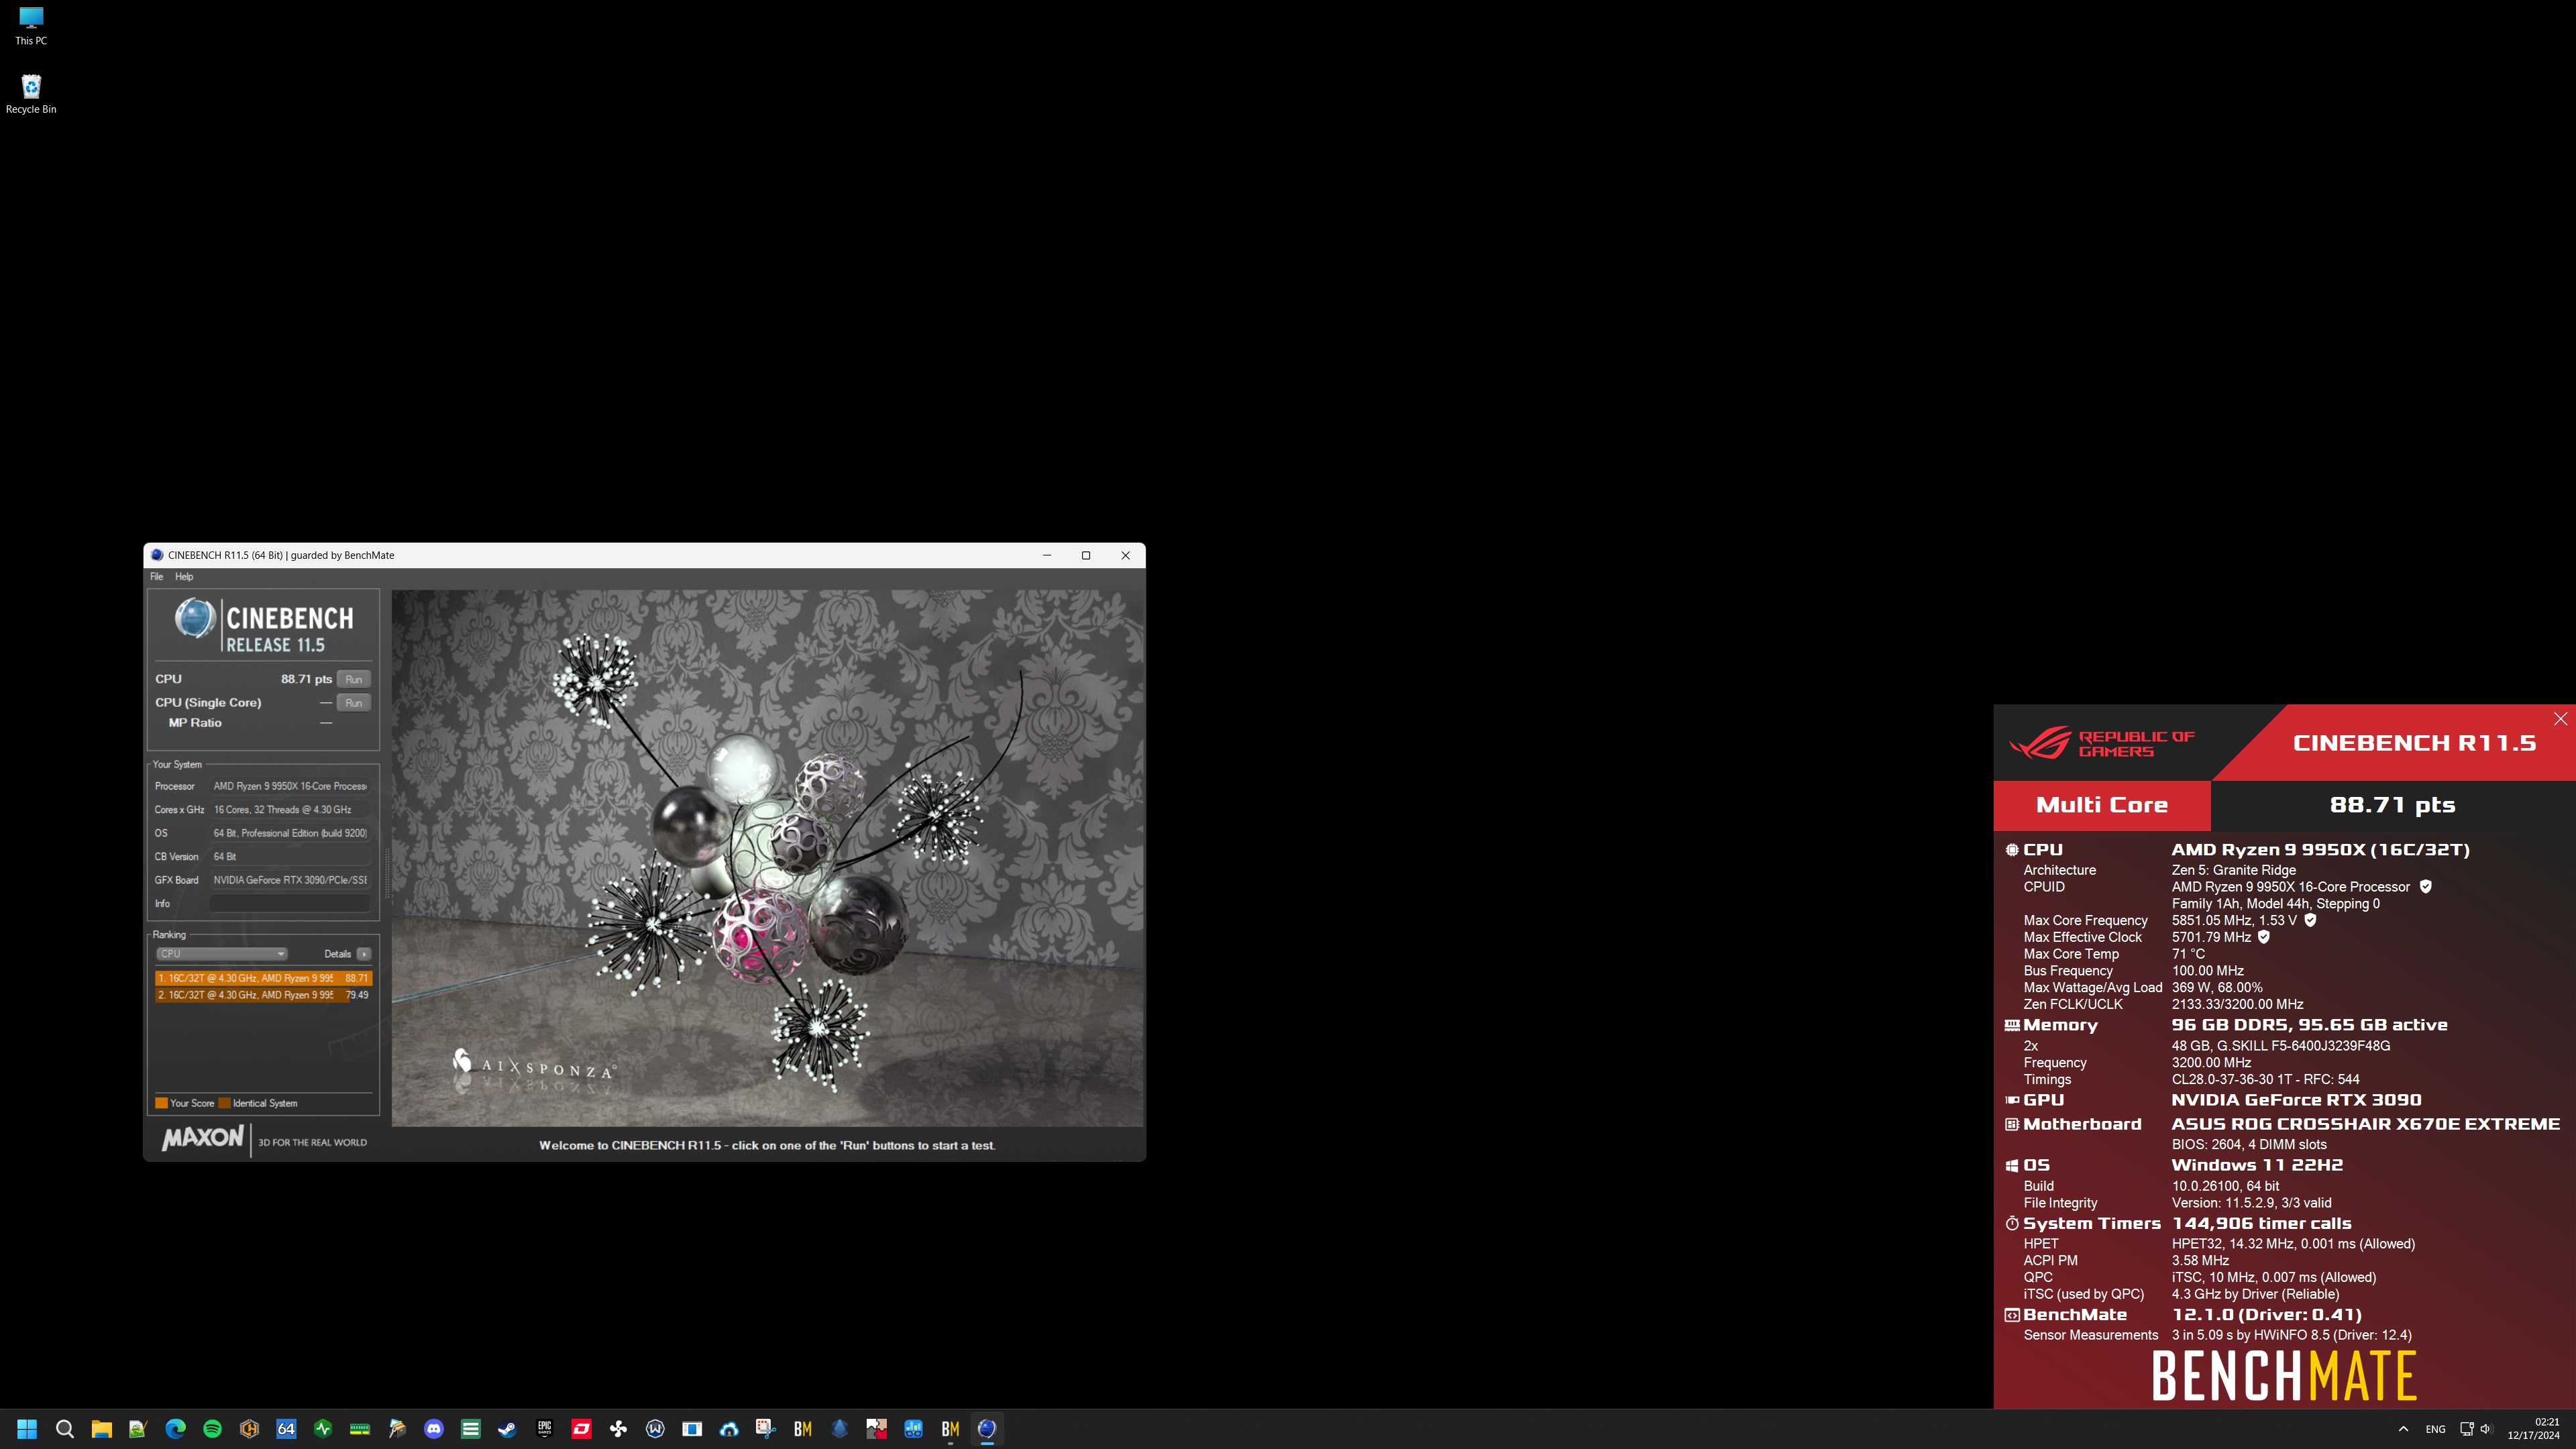2576x1449 pixels.
Task: Minimize the Cinebench R11.5 window
Action: coord(1047,556)
